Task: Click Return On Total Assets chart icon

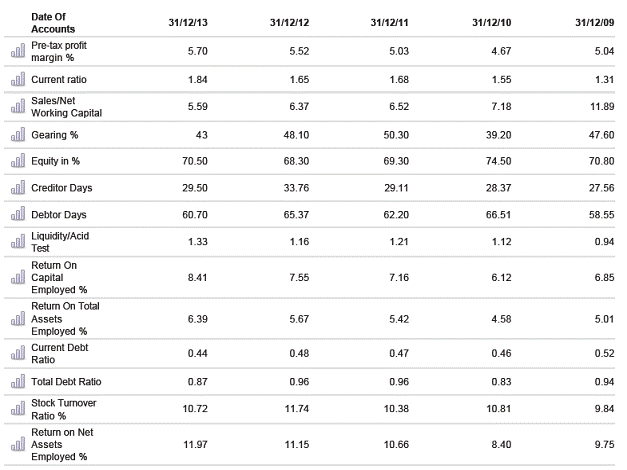Action: point(17,319)
